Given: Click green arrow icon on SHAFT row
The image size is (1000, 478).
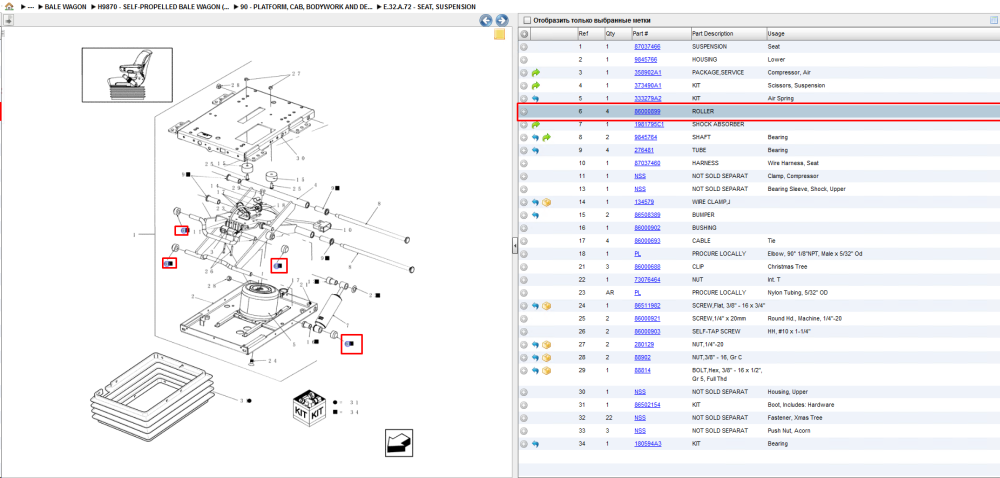Looking at the screenshot, I should 547,137.
